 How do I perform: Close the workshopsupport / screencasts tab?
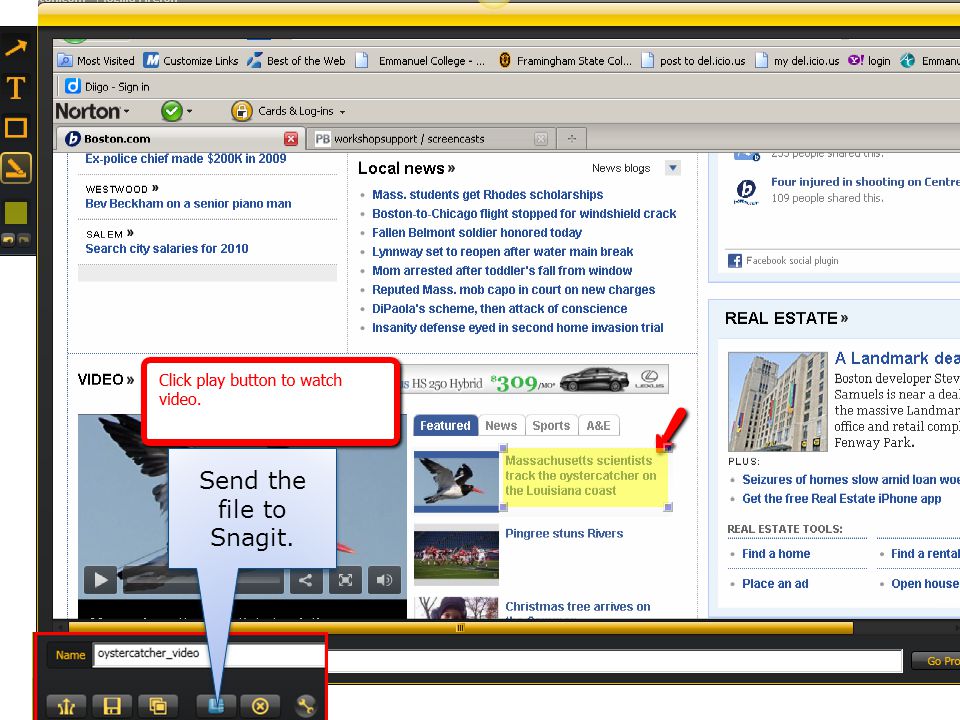point(541,139)
